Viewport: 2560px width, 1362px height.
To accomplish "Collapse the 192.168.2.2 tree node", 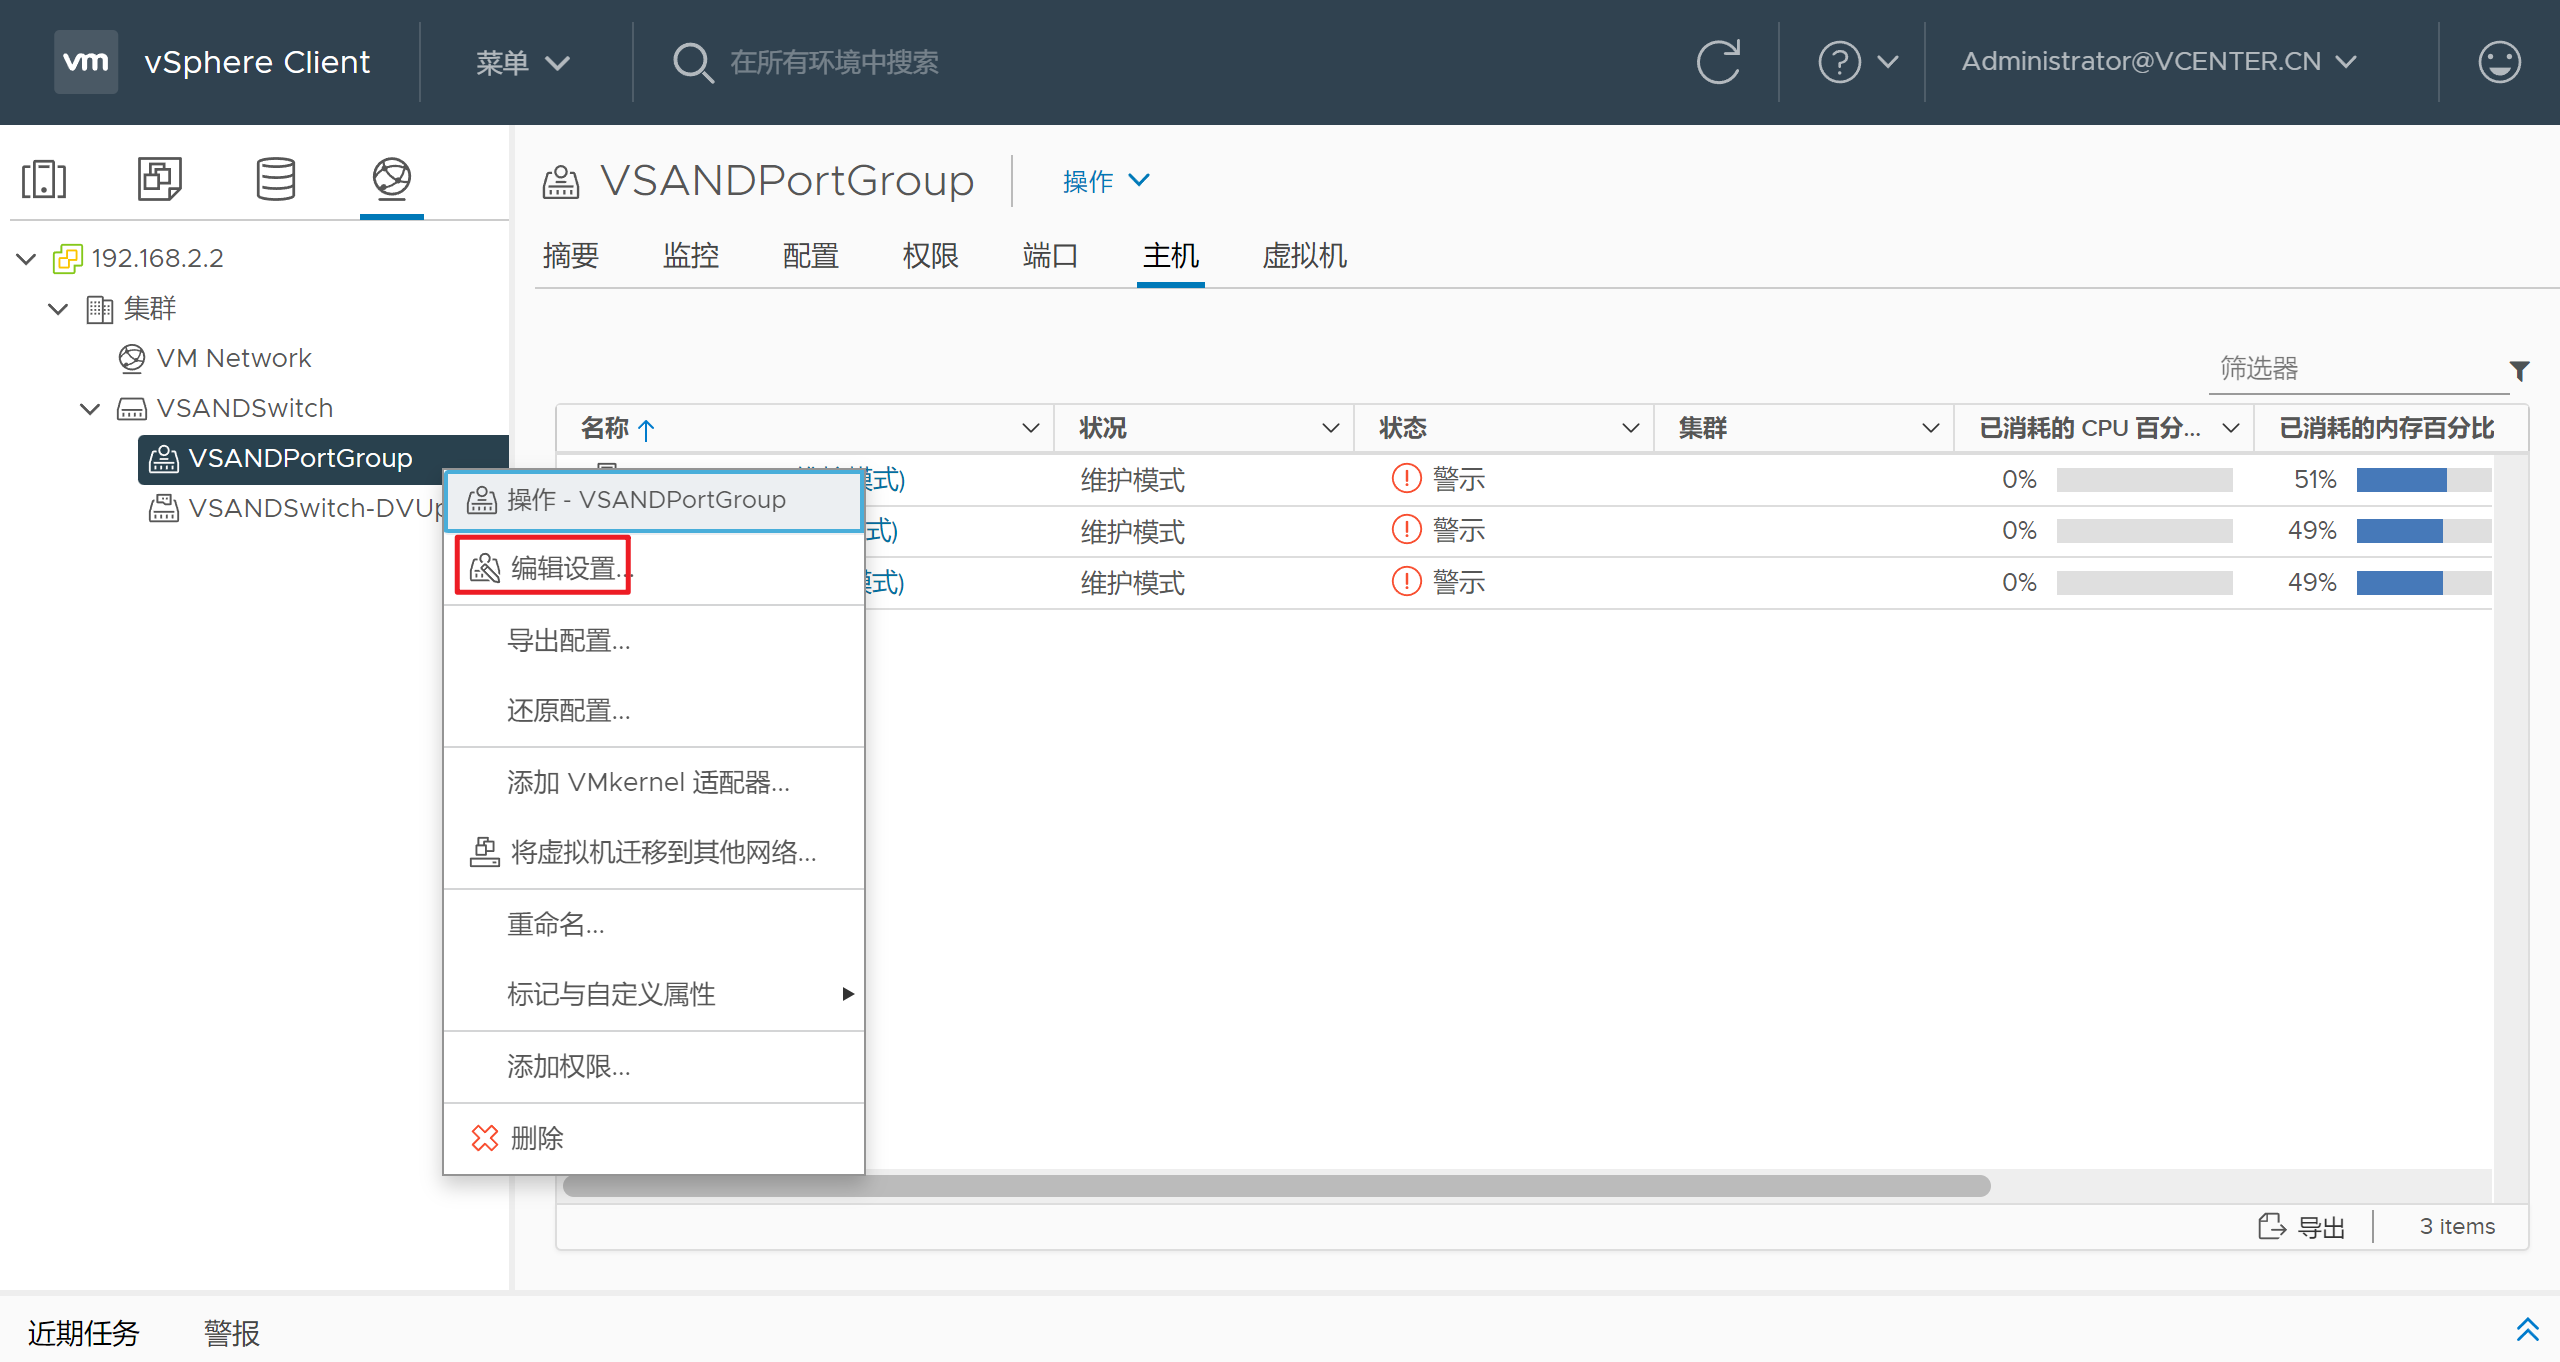I will (x=27, y=259).
